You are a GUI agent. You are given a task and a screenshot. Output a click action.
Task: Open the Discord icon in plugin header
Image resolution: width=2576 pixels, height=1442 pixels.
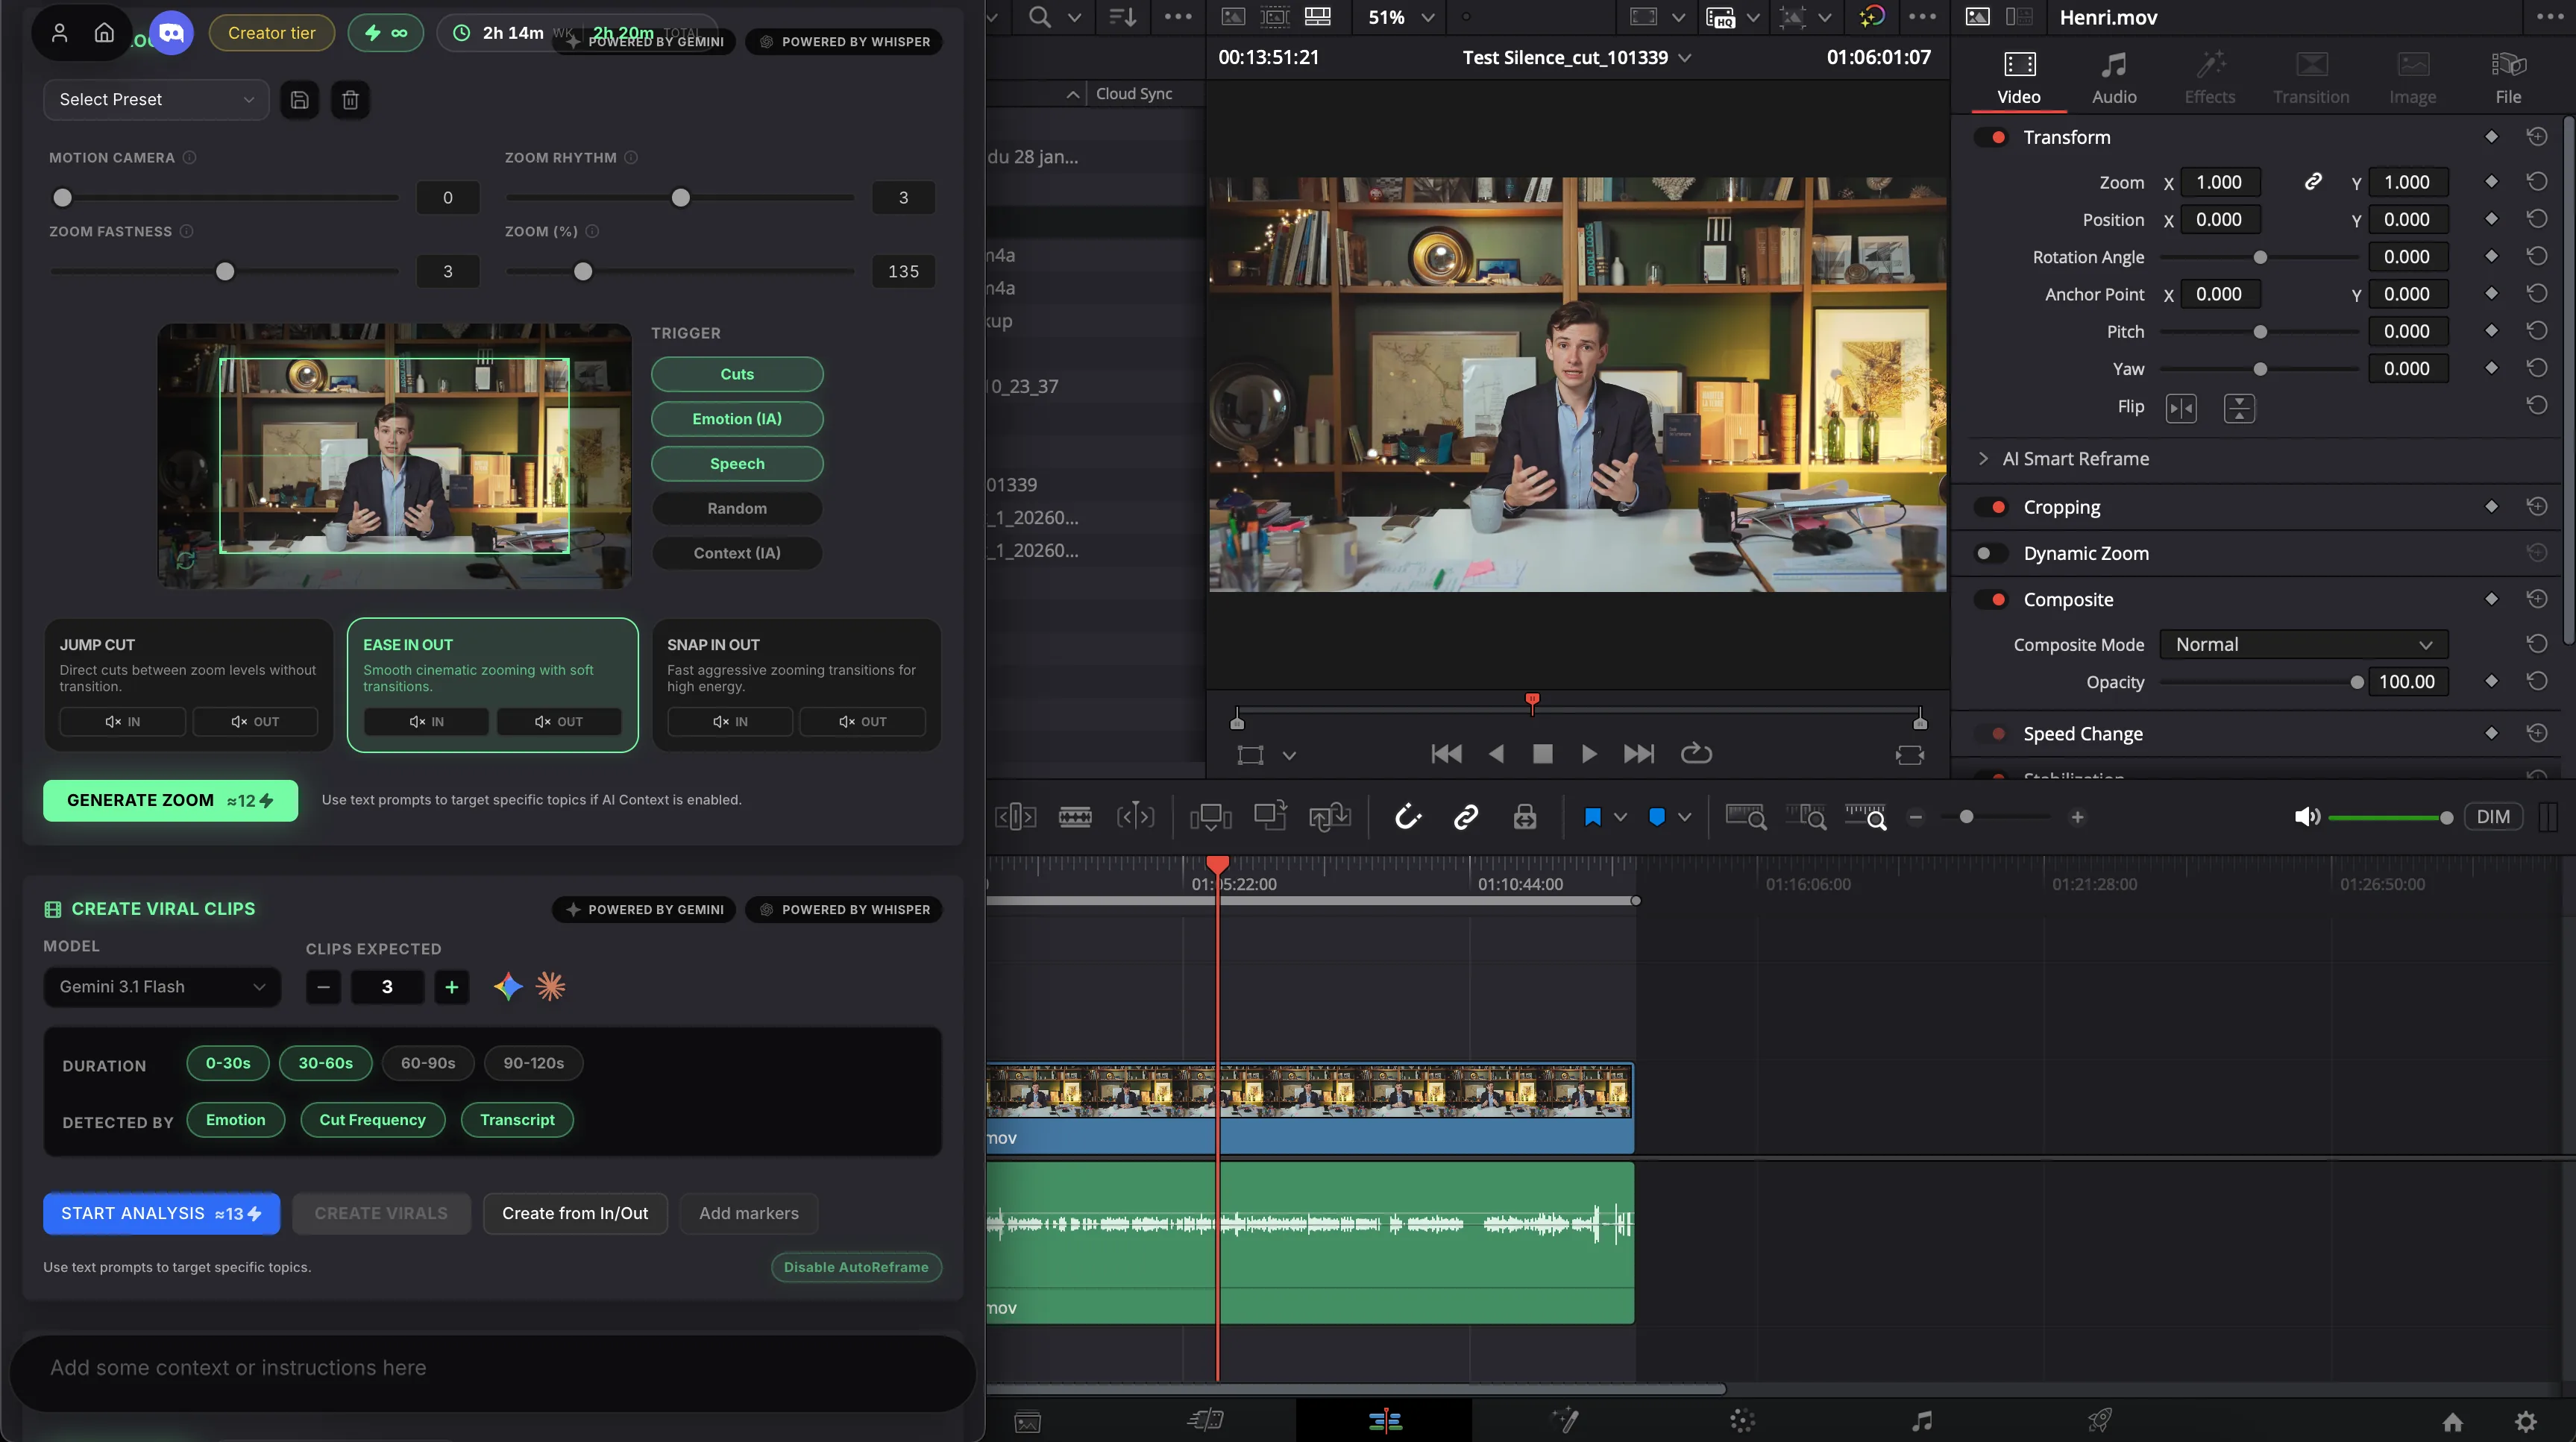pos(171,33)
